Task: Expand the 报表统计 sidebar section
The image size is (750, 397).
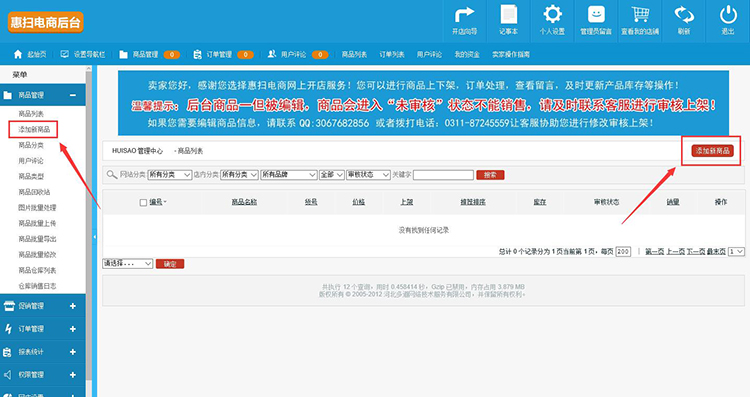Action: (x=73, y=352)
